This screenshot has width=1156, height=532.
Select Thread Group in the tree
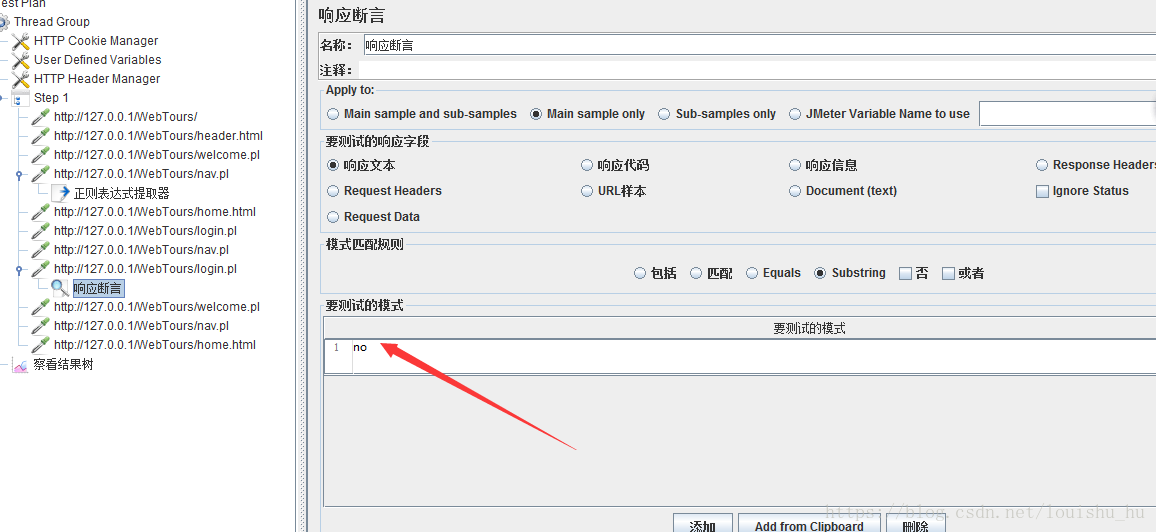52,22
